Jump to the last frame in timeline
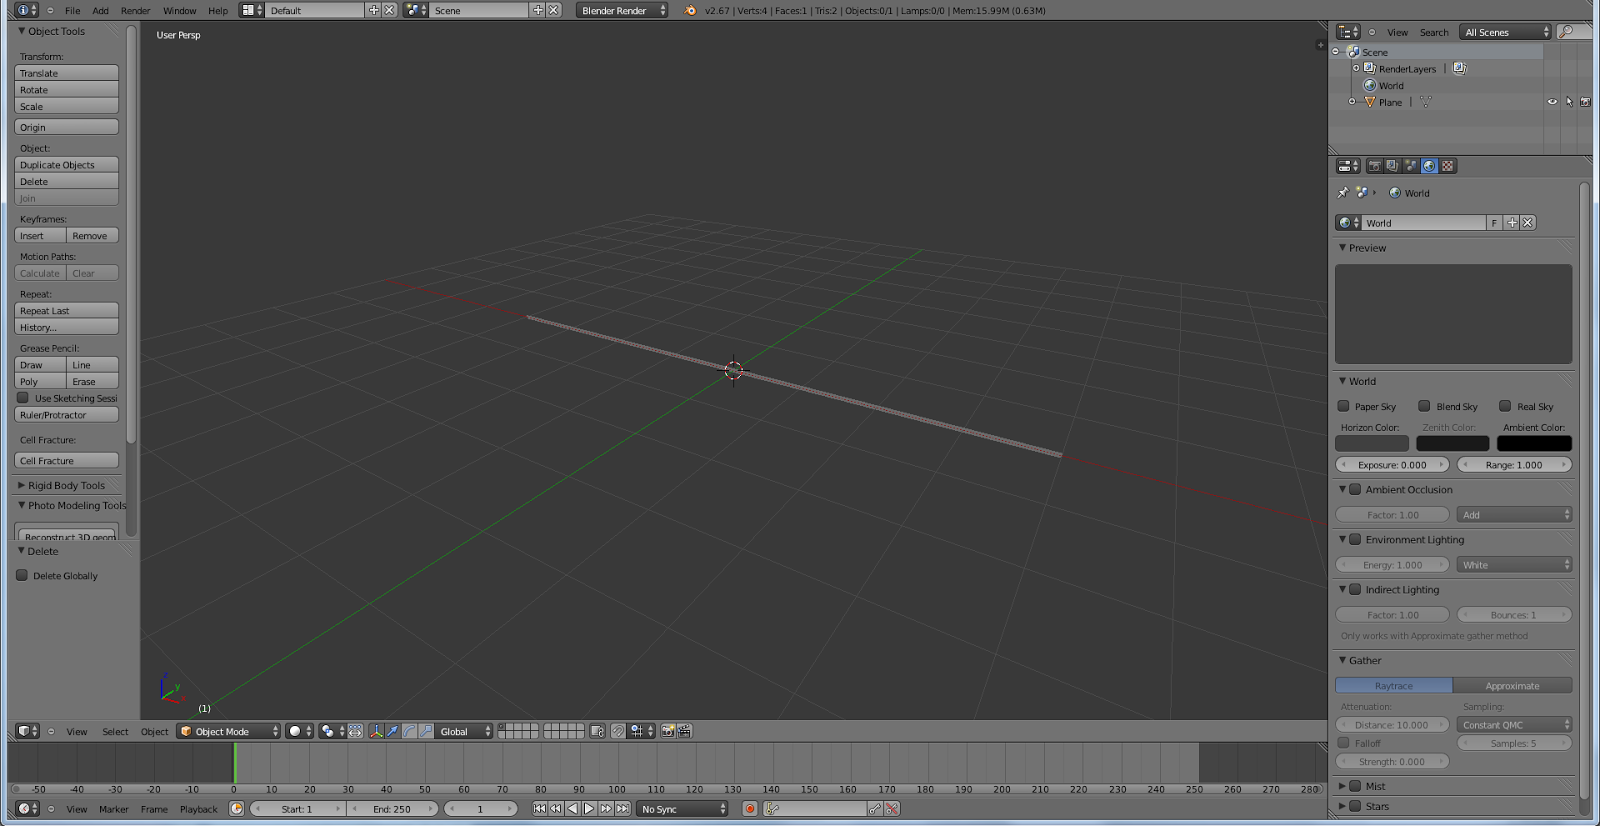The width and height of the screenshot is (1600, 826). 623,809
